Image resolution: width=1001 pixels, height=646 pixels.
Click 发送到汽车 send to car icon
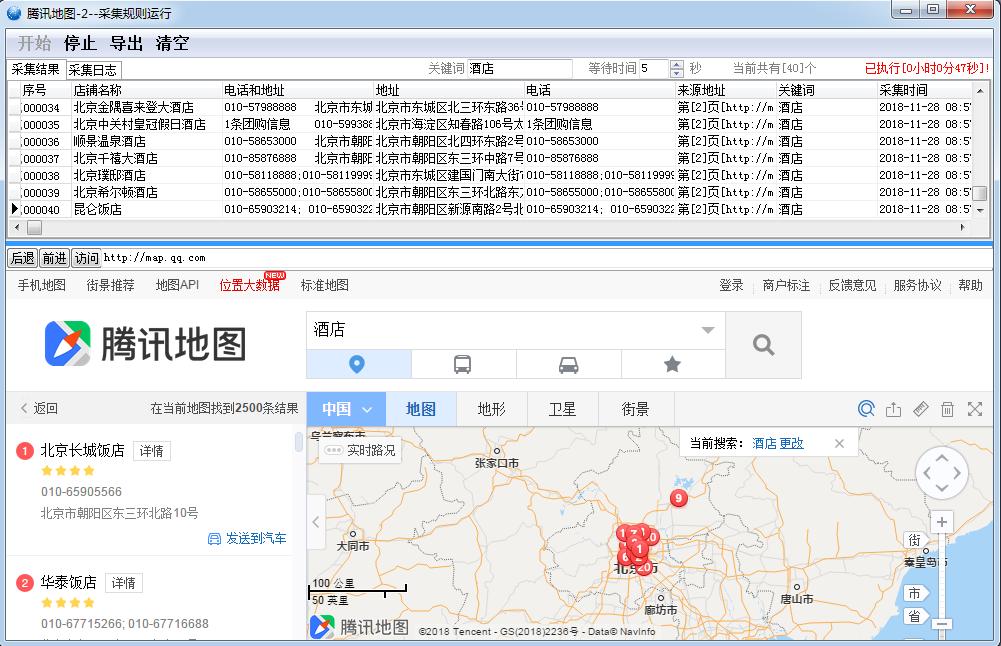pyautogui.click(x=214, y=539)
